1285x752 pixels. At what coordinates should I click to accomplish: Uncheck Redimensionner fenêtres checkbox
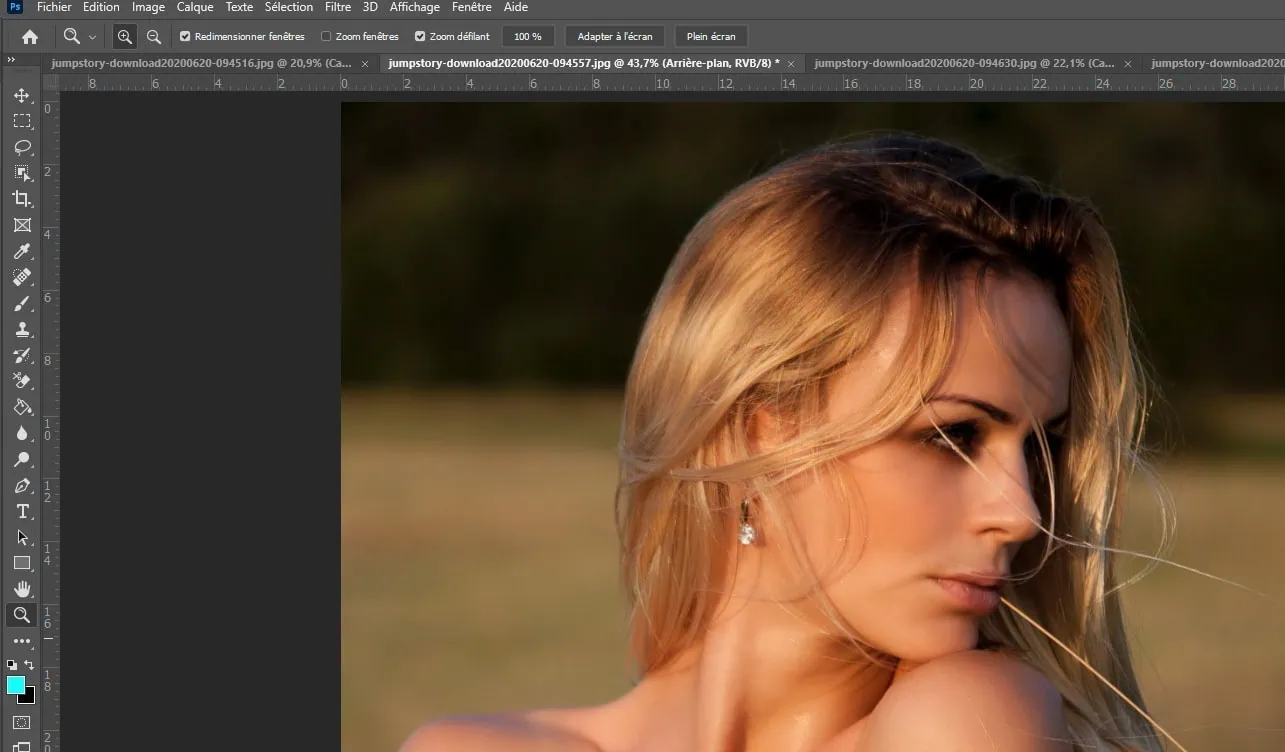(185, 37)
